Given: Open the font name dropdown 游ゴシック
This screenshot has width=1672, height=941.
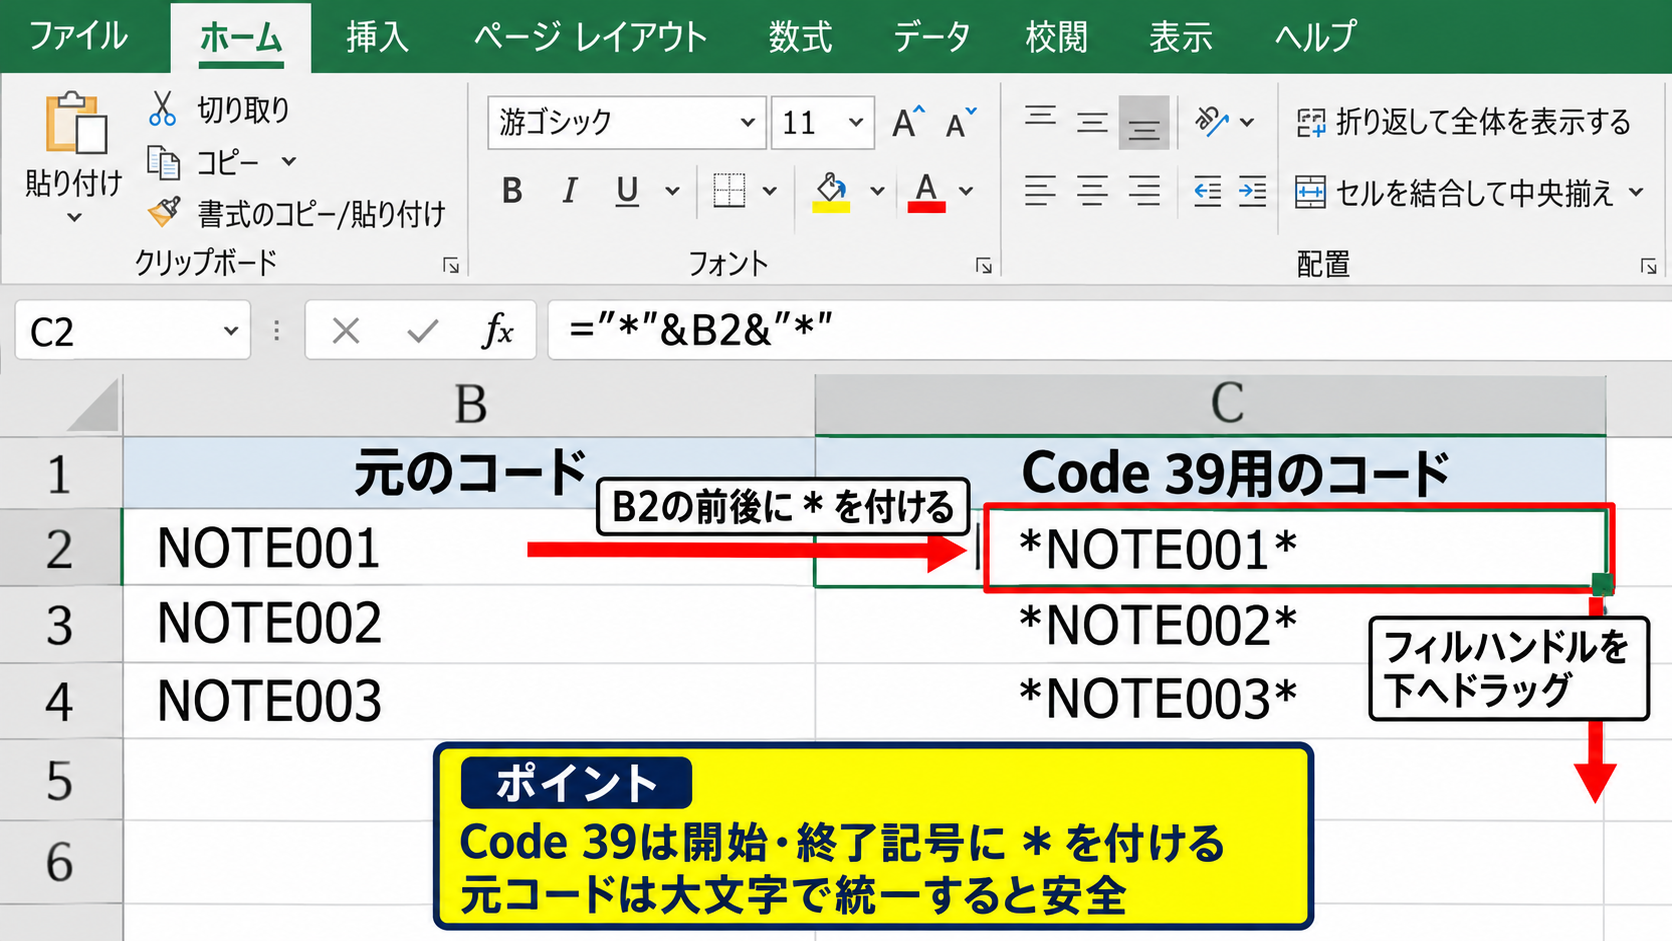Looking at the screenshot, I should coord(747,122).
